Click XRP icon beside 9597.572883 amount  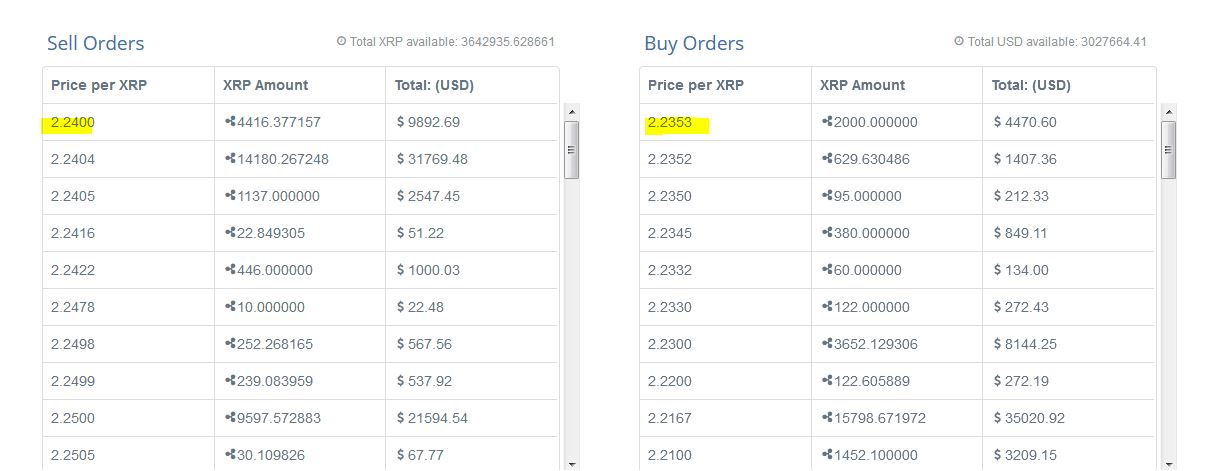point(230,418)
